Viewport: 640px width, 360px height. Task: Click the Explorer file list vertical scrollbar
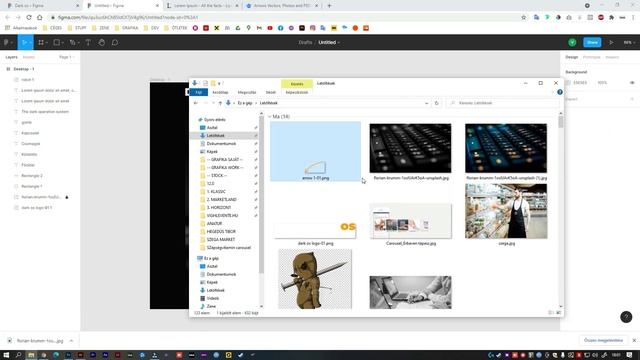point(561,122)
